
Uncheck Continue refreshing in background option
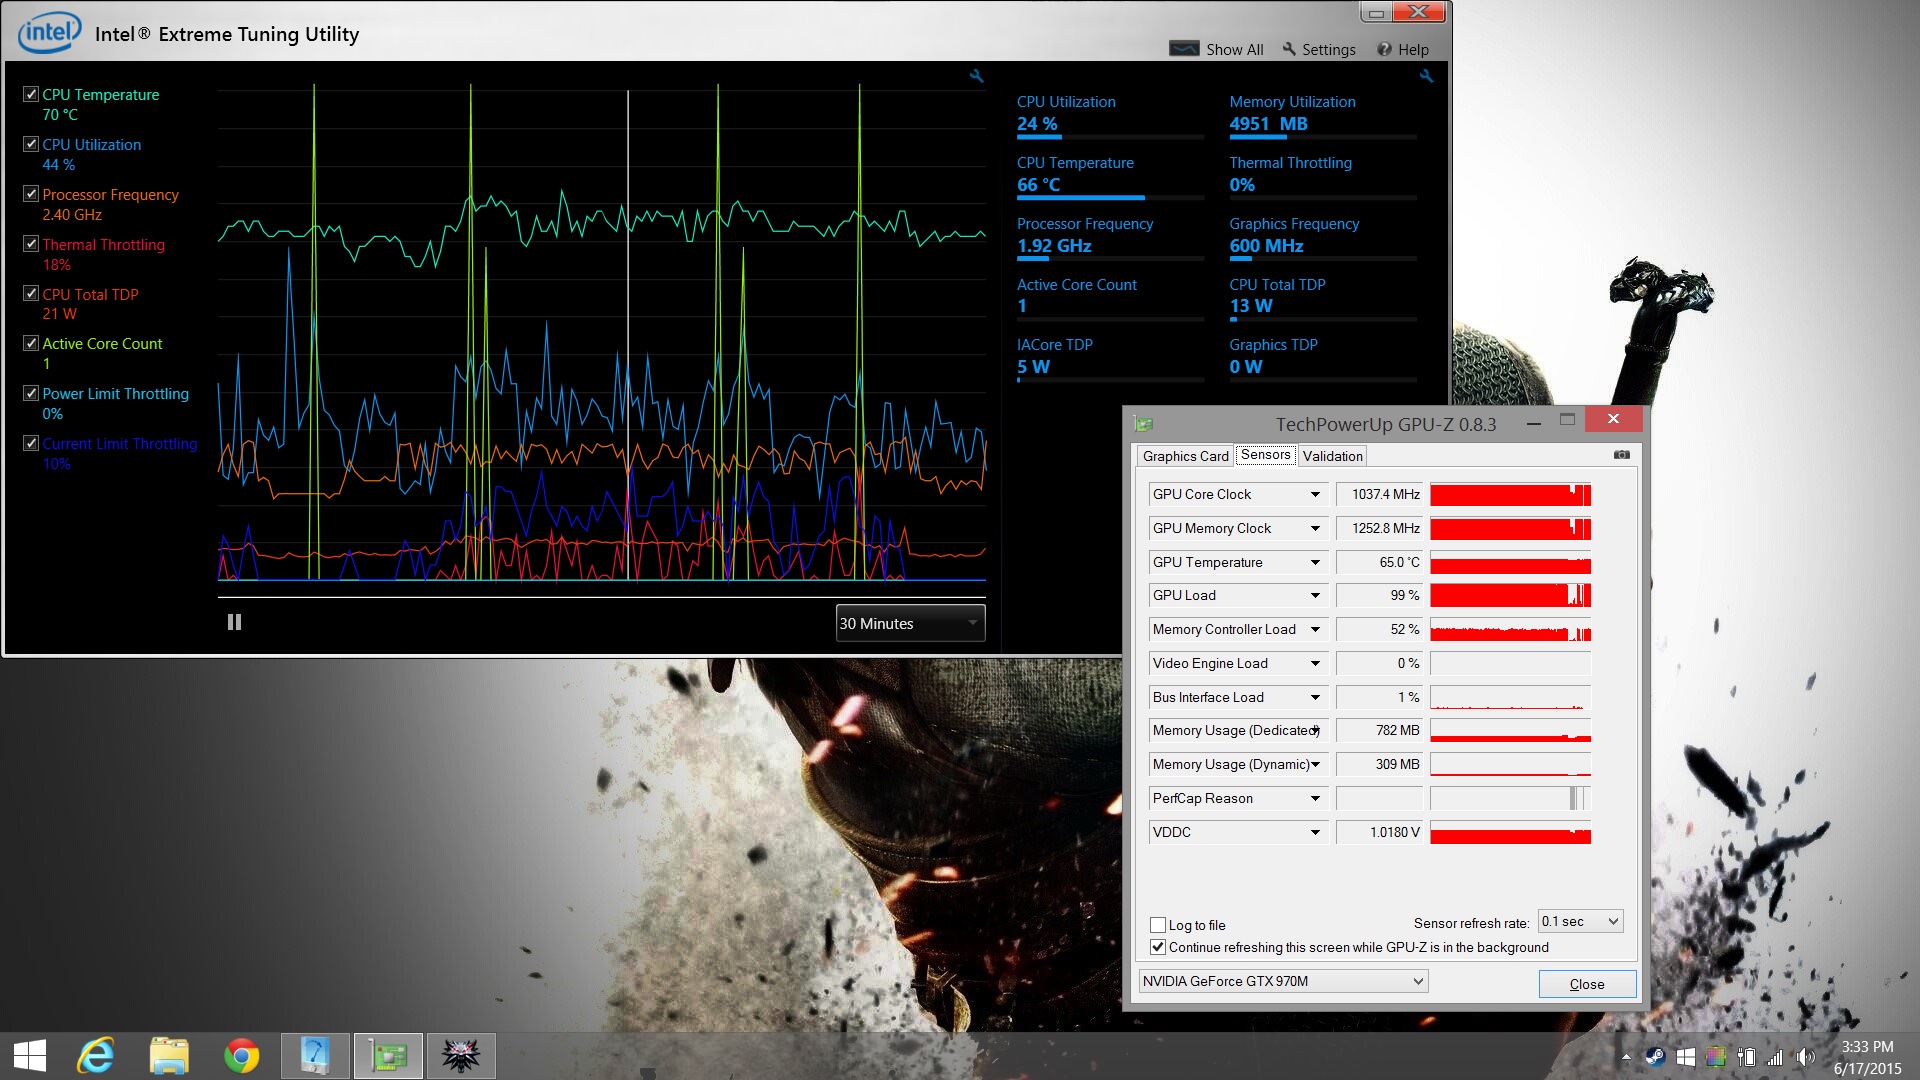[1158, 947]
